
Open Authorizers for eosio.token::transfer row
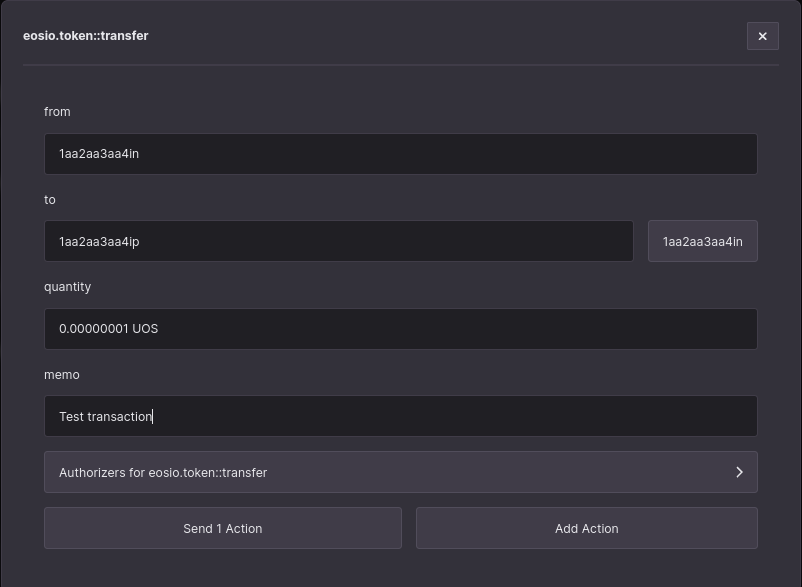[x=400, y=472]
